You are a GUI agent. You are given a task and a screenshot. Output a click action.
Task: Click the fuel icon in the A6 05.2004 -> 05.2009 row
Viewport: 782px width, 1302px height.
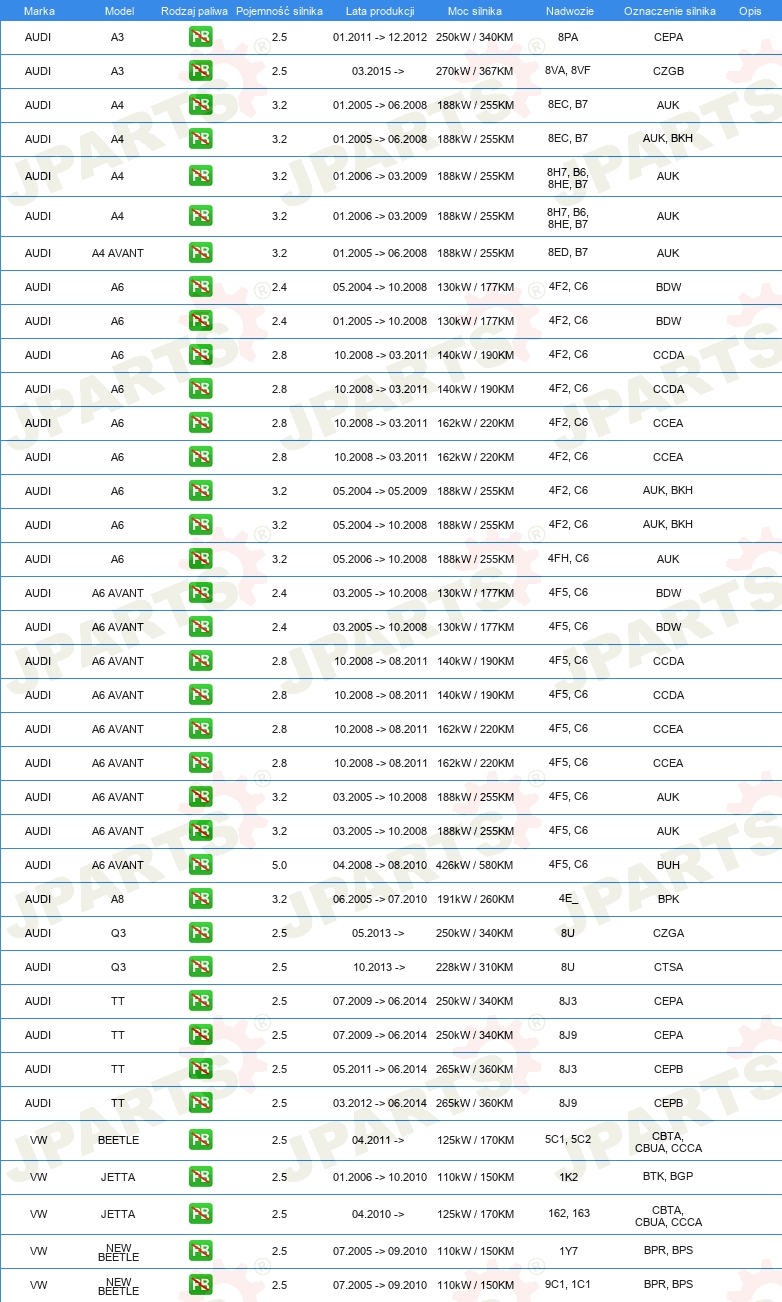pyautogui.click(x=200, y=491)
